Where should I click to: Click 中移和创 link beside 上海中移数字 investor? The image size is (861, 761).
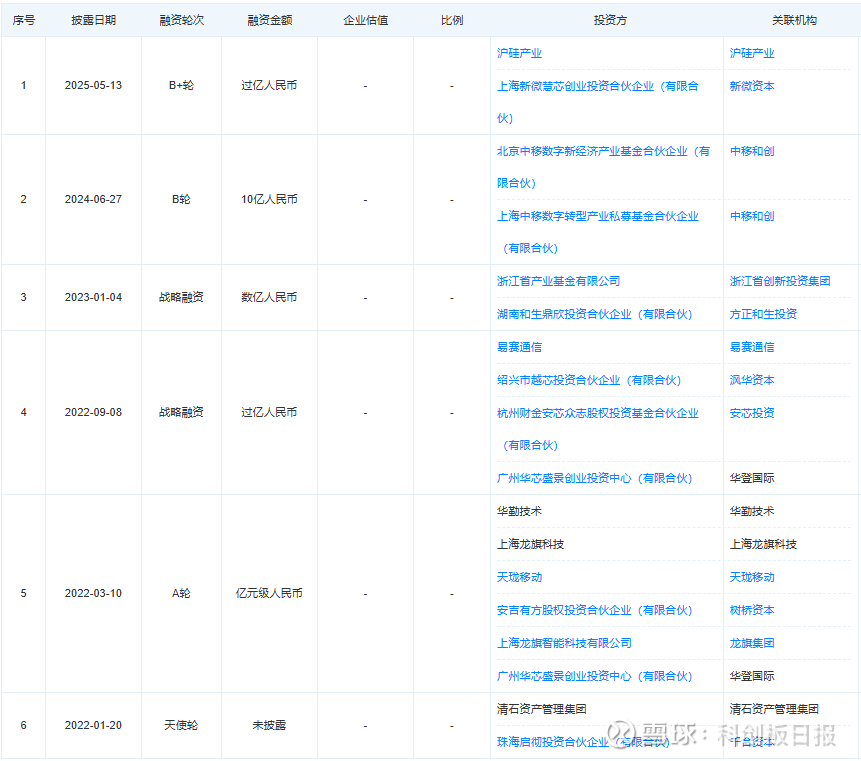click(752, 216)
